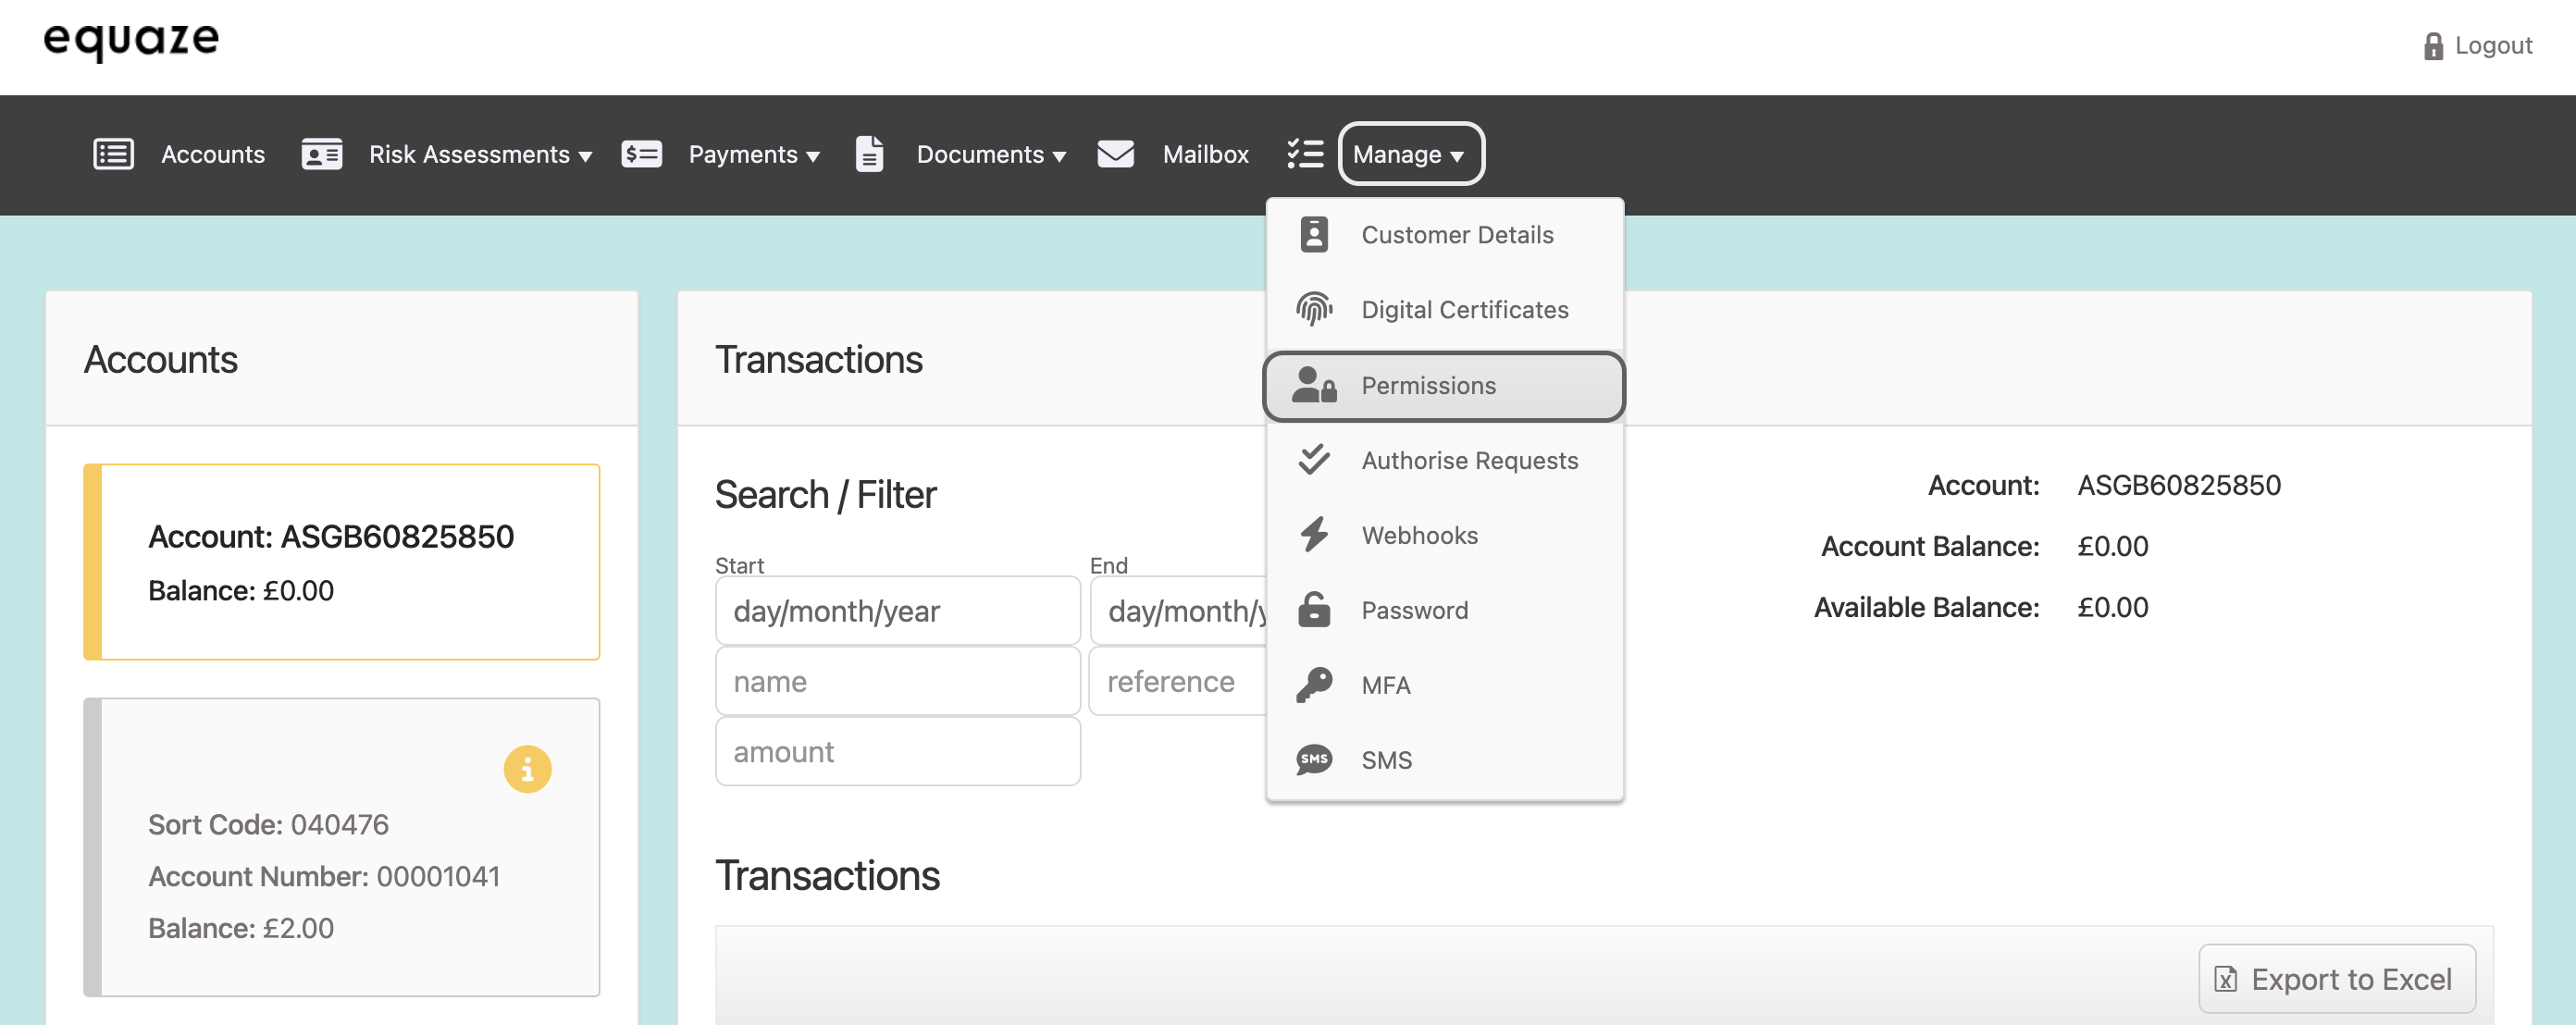Click the Logout link
Image resolution: width=2576 pixels, height=1025 pixels.
[x=2477, y=45]
